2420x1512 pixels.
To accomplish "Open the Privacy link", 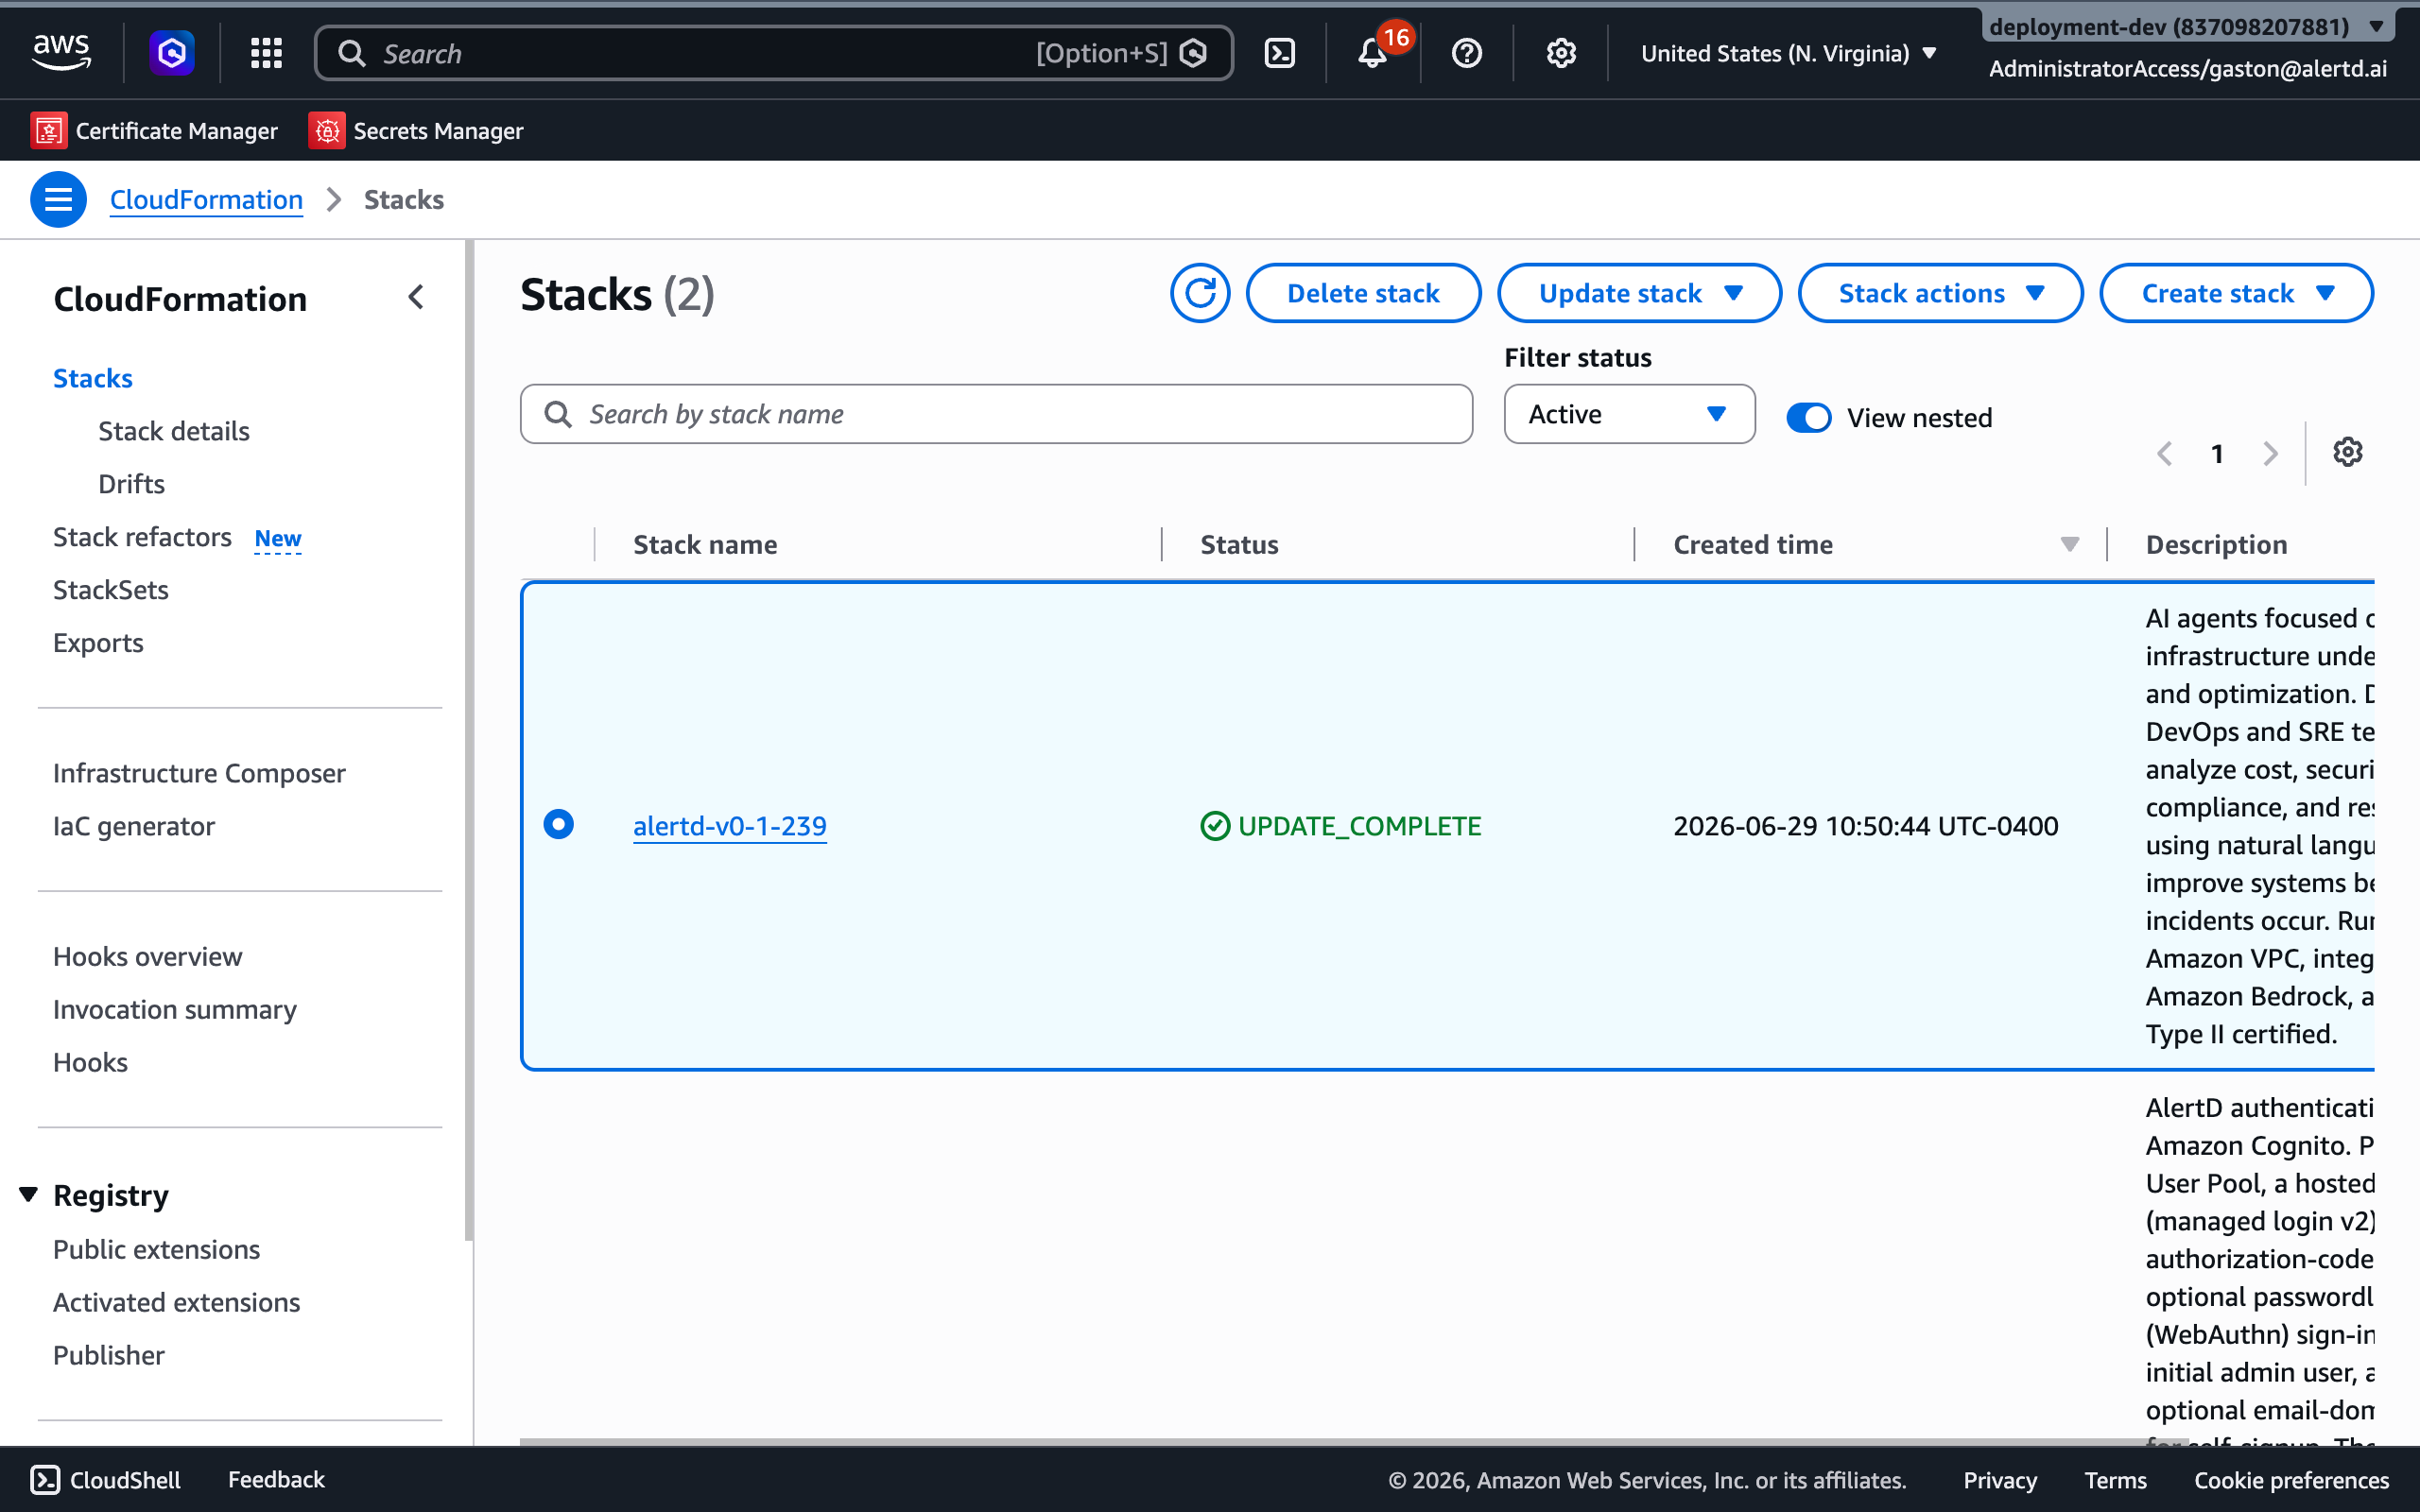I will [x=2000, y=1480].
